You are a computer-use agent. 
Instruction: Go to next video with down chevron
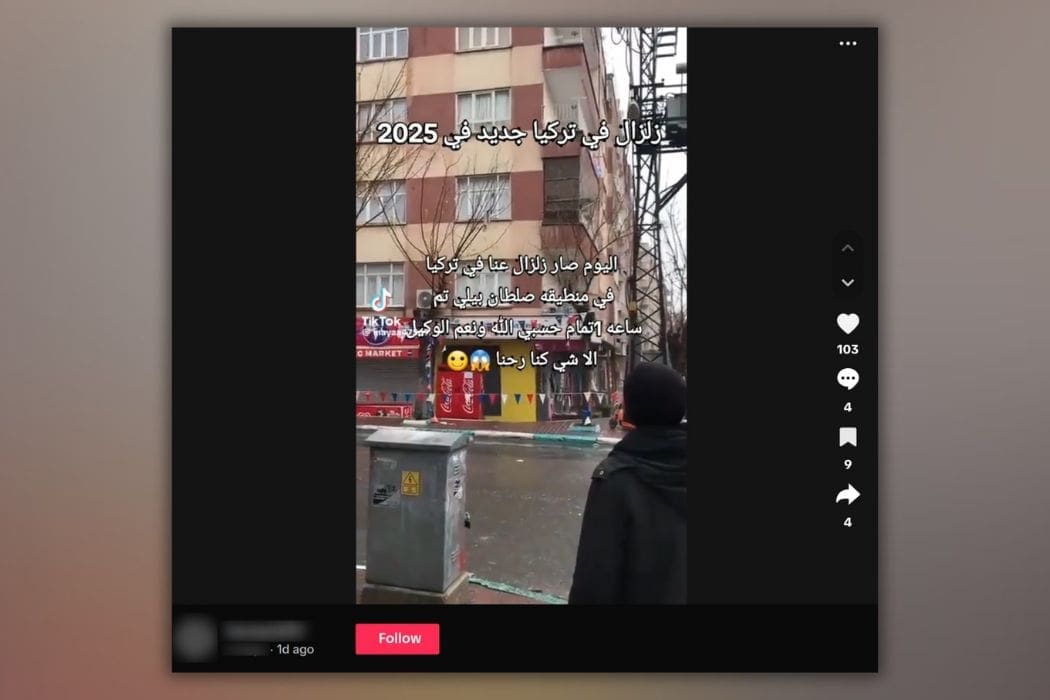(x=847, y=283)
